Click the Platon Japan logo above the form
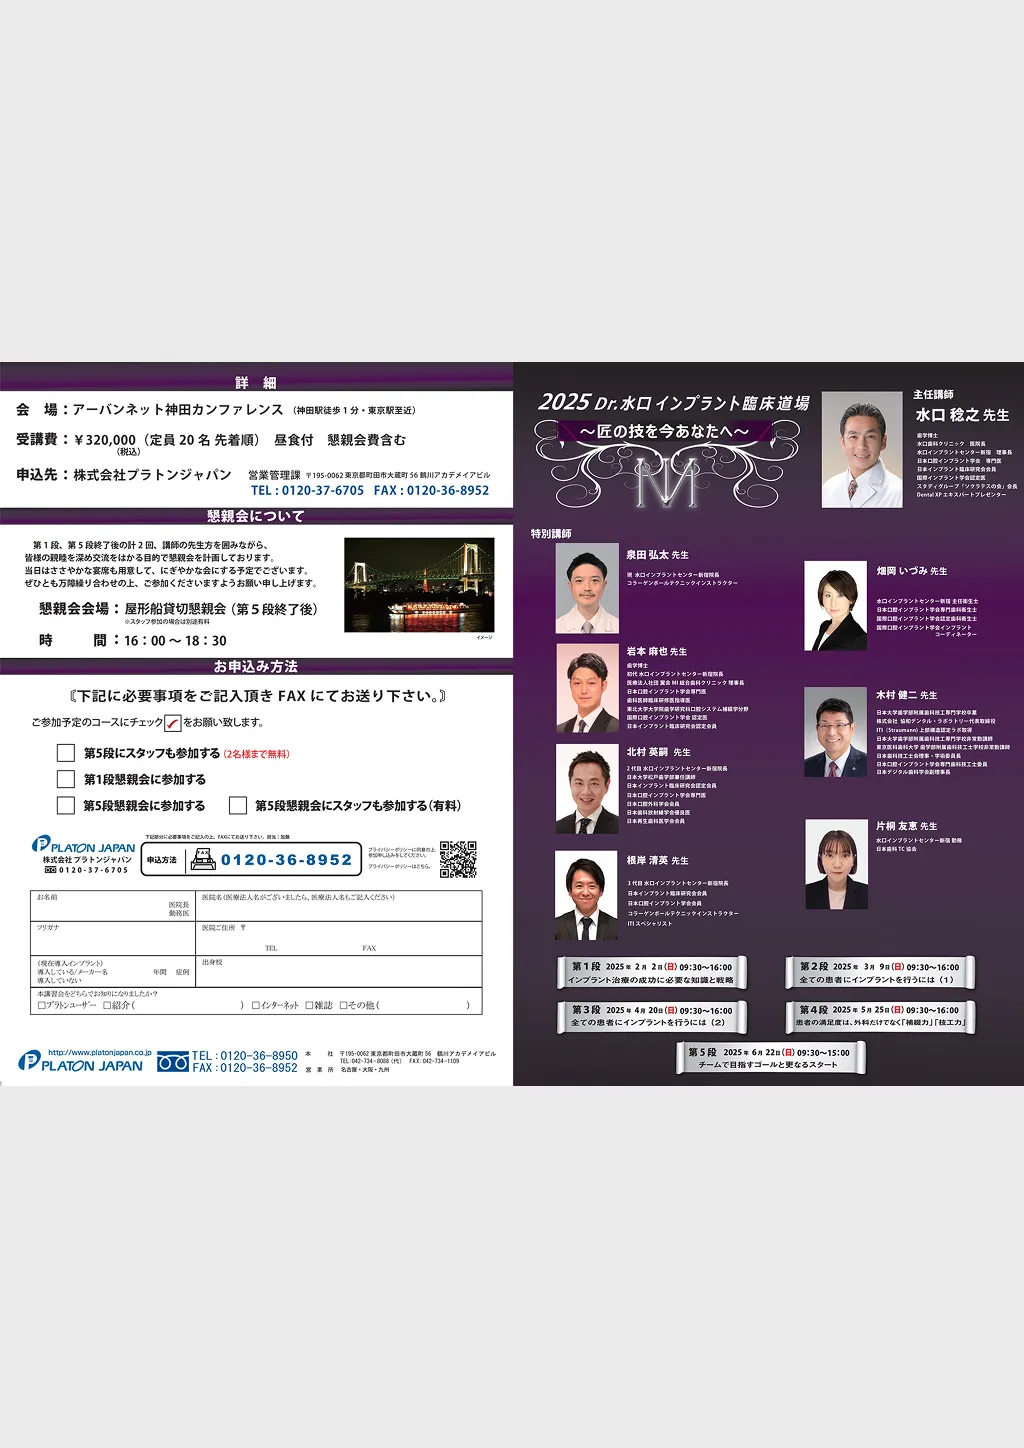This screenshot has height=1448, width=1024. coord(84,846)
